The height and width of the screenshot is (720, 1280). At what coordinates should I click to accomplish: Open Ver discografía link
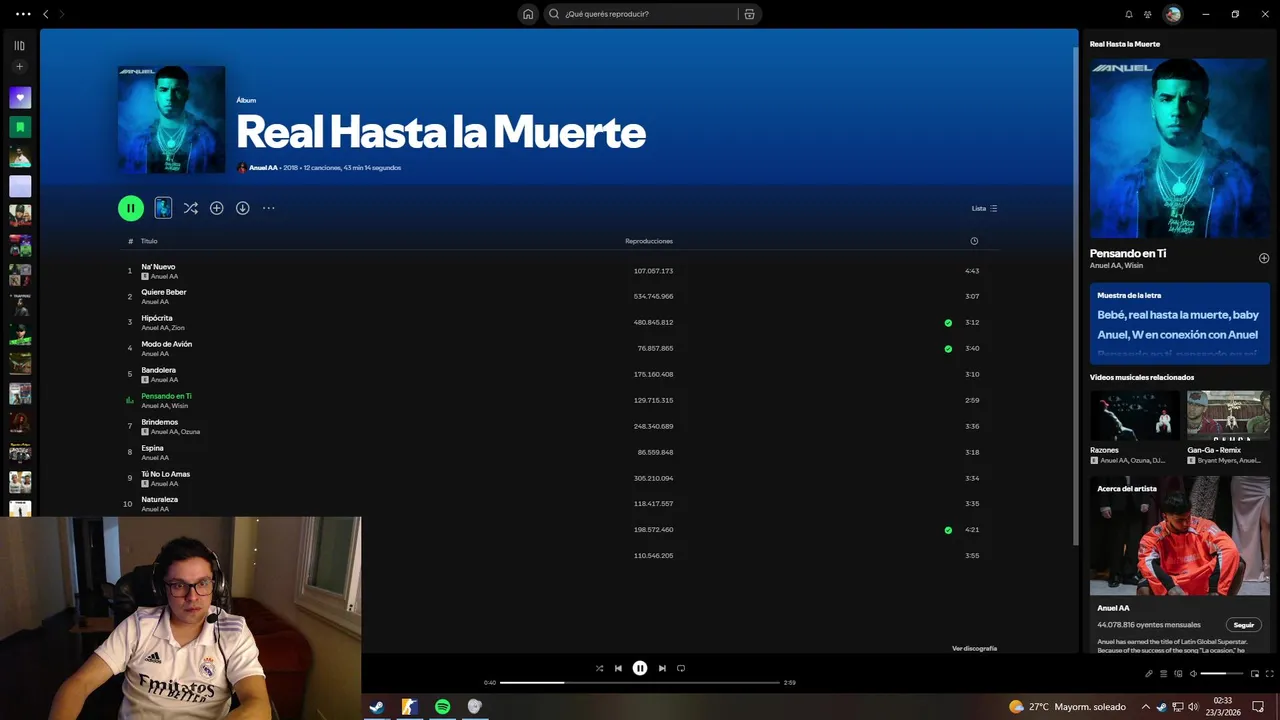(974, 648)
